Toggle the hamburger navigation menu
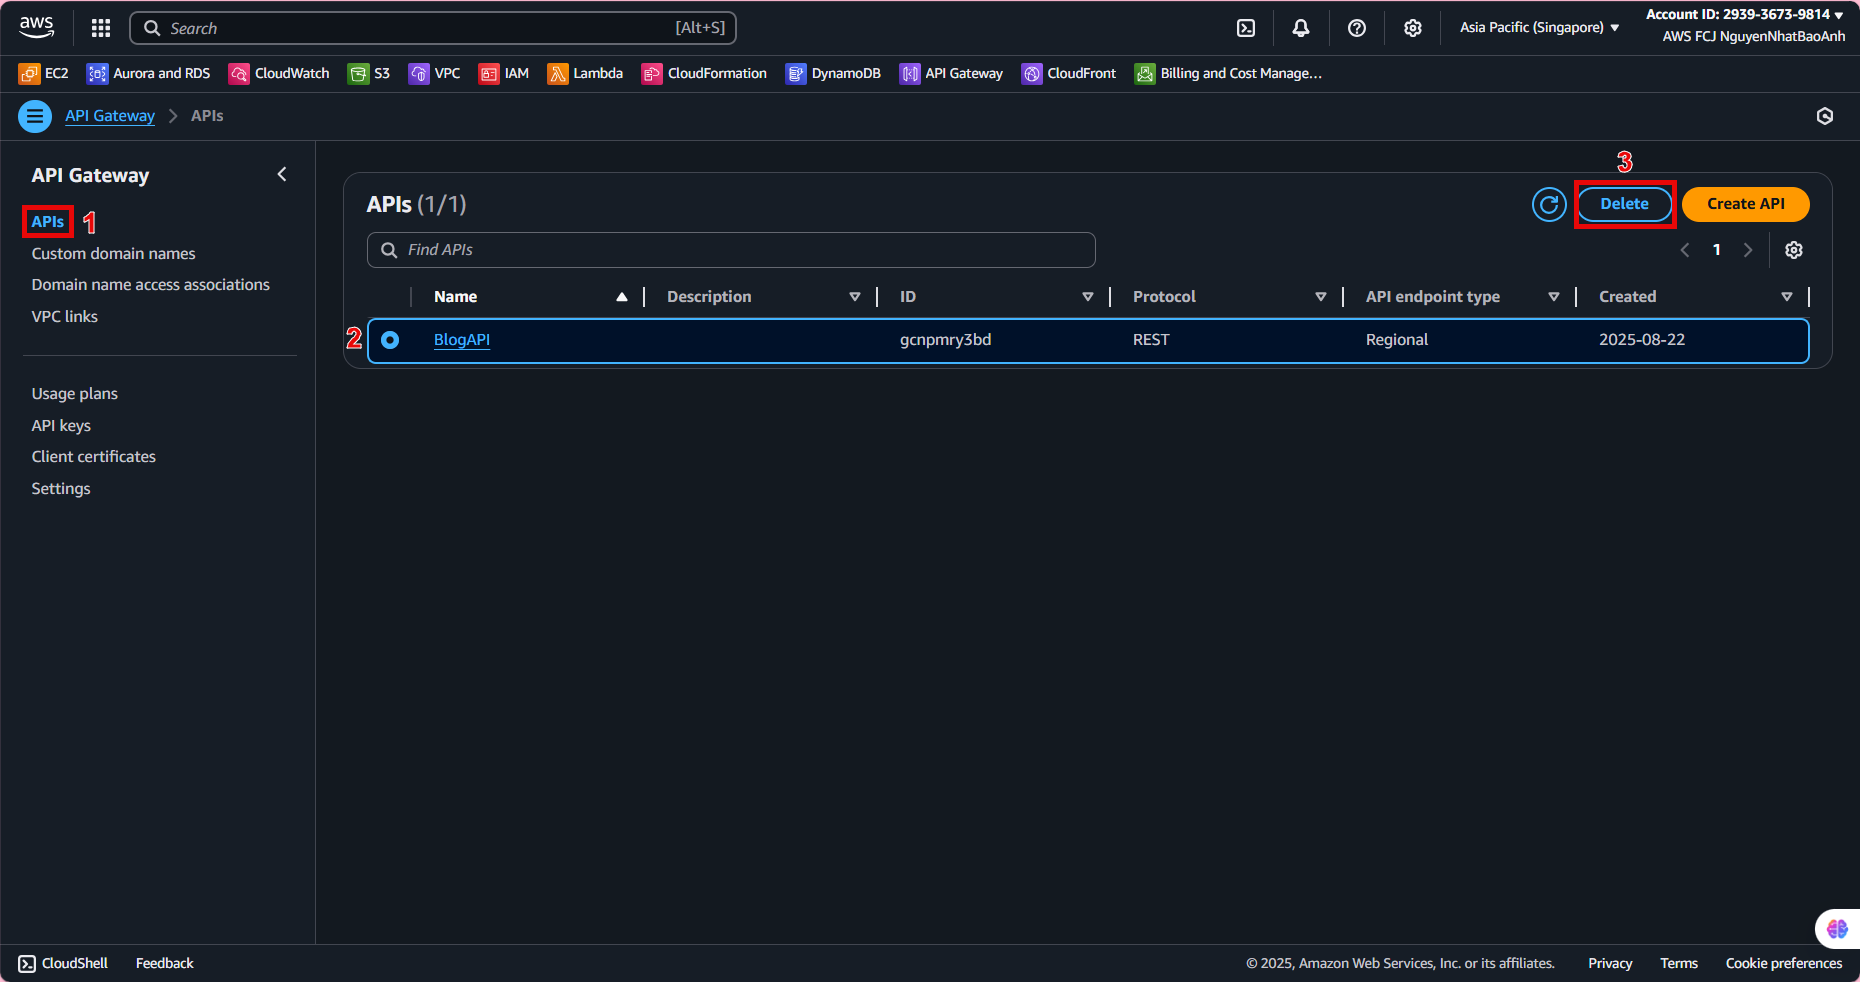This screenshot has height=982, width=1860. point(35,116)
